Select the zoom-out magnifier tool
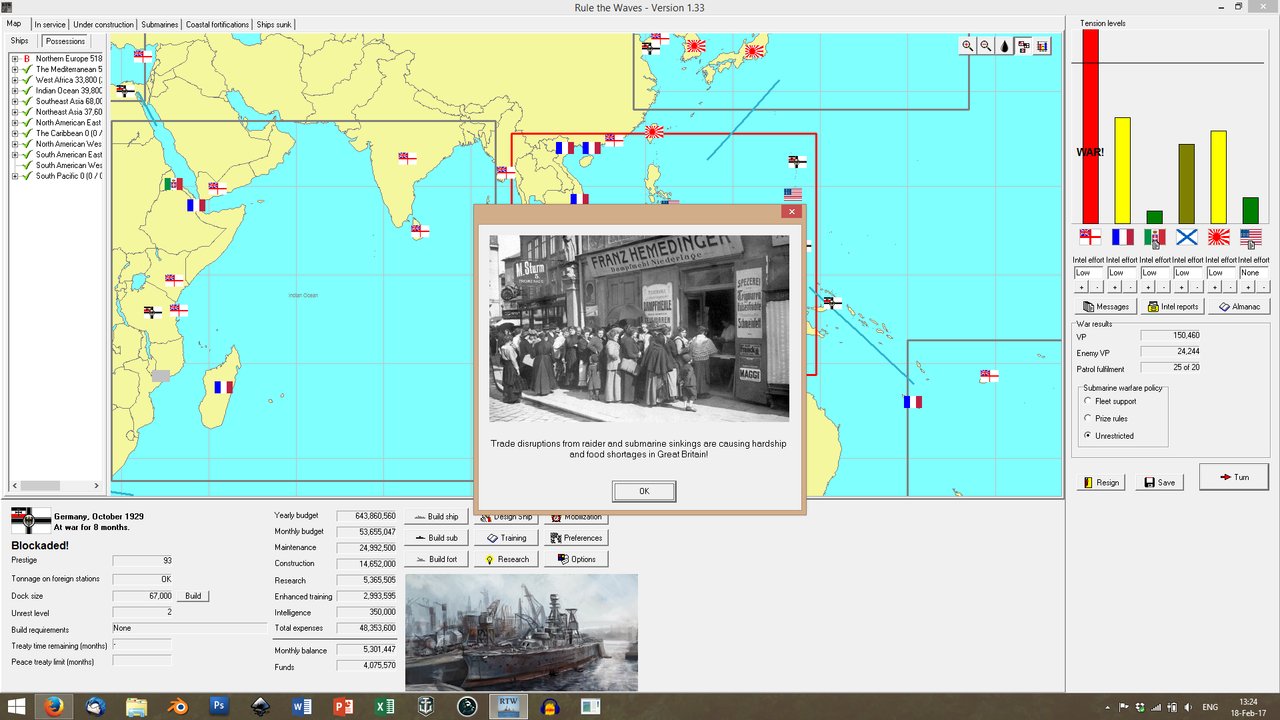Image resolution: width=1280 pixels, height=720 pixels. (985, 45)
